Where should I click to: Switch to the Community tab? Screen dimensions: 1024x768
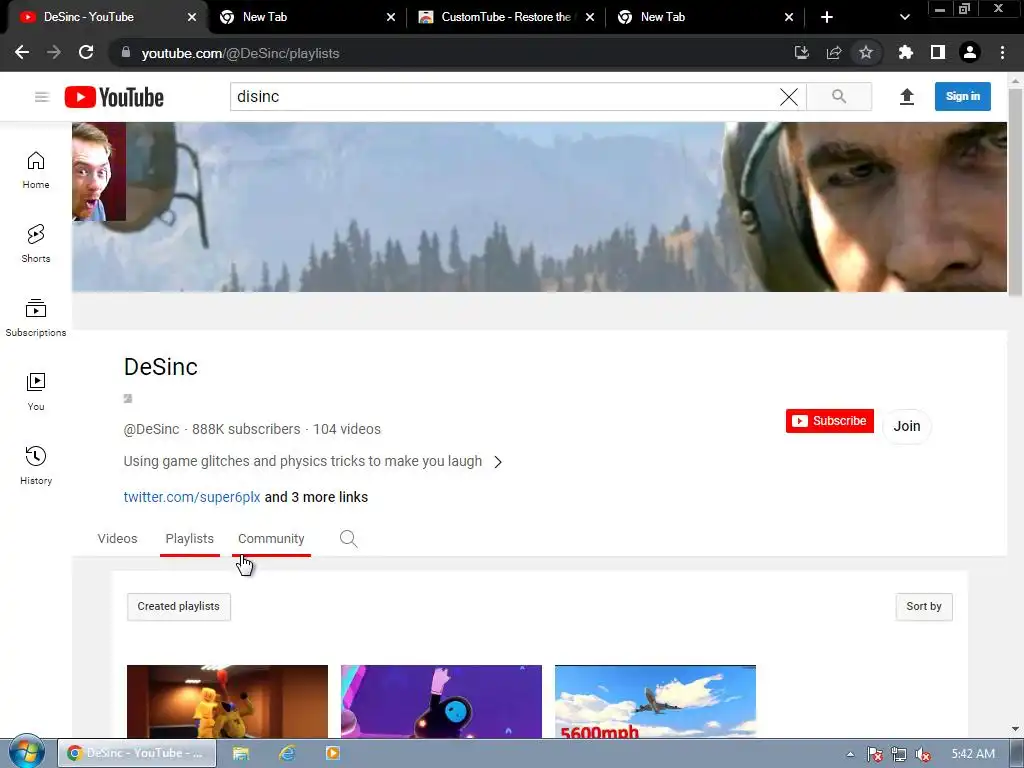click(271, 539)
